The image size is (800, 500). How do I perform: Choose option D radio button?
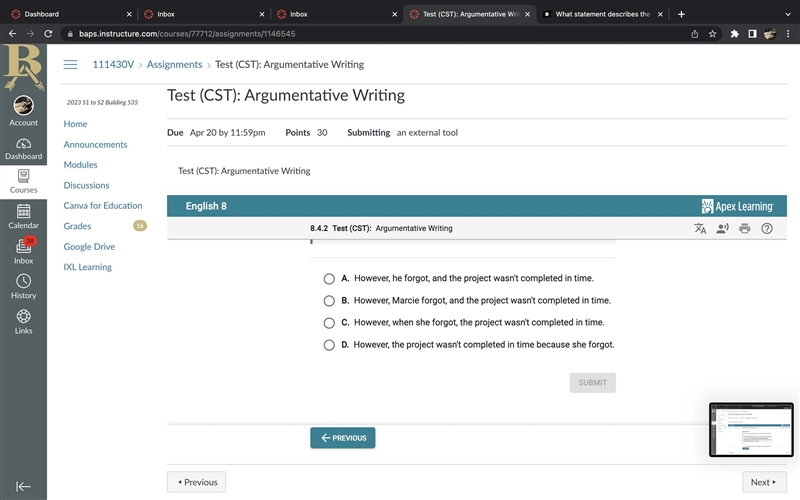(329, 345)
